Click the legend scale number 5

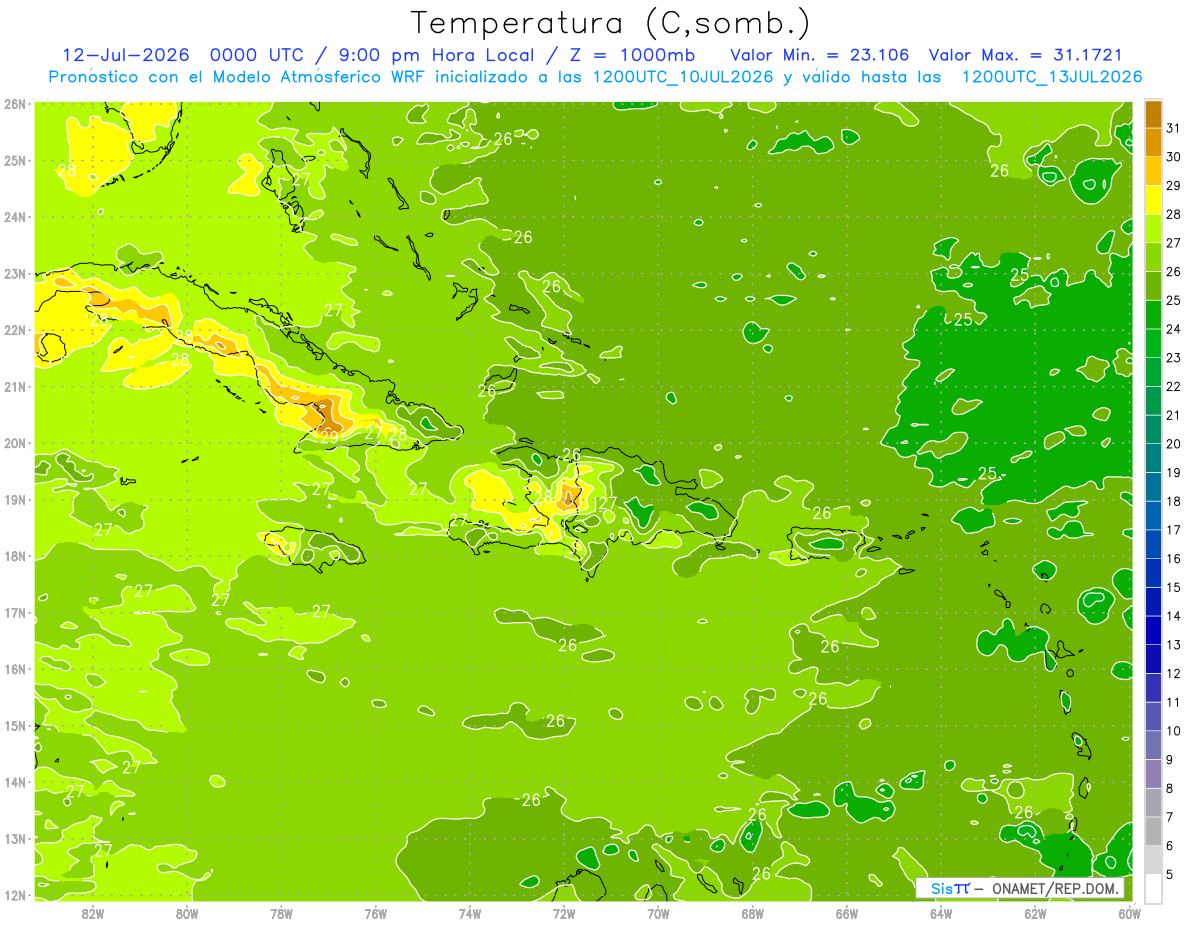pyautogui.click(x=1170, y=875)
